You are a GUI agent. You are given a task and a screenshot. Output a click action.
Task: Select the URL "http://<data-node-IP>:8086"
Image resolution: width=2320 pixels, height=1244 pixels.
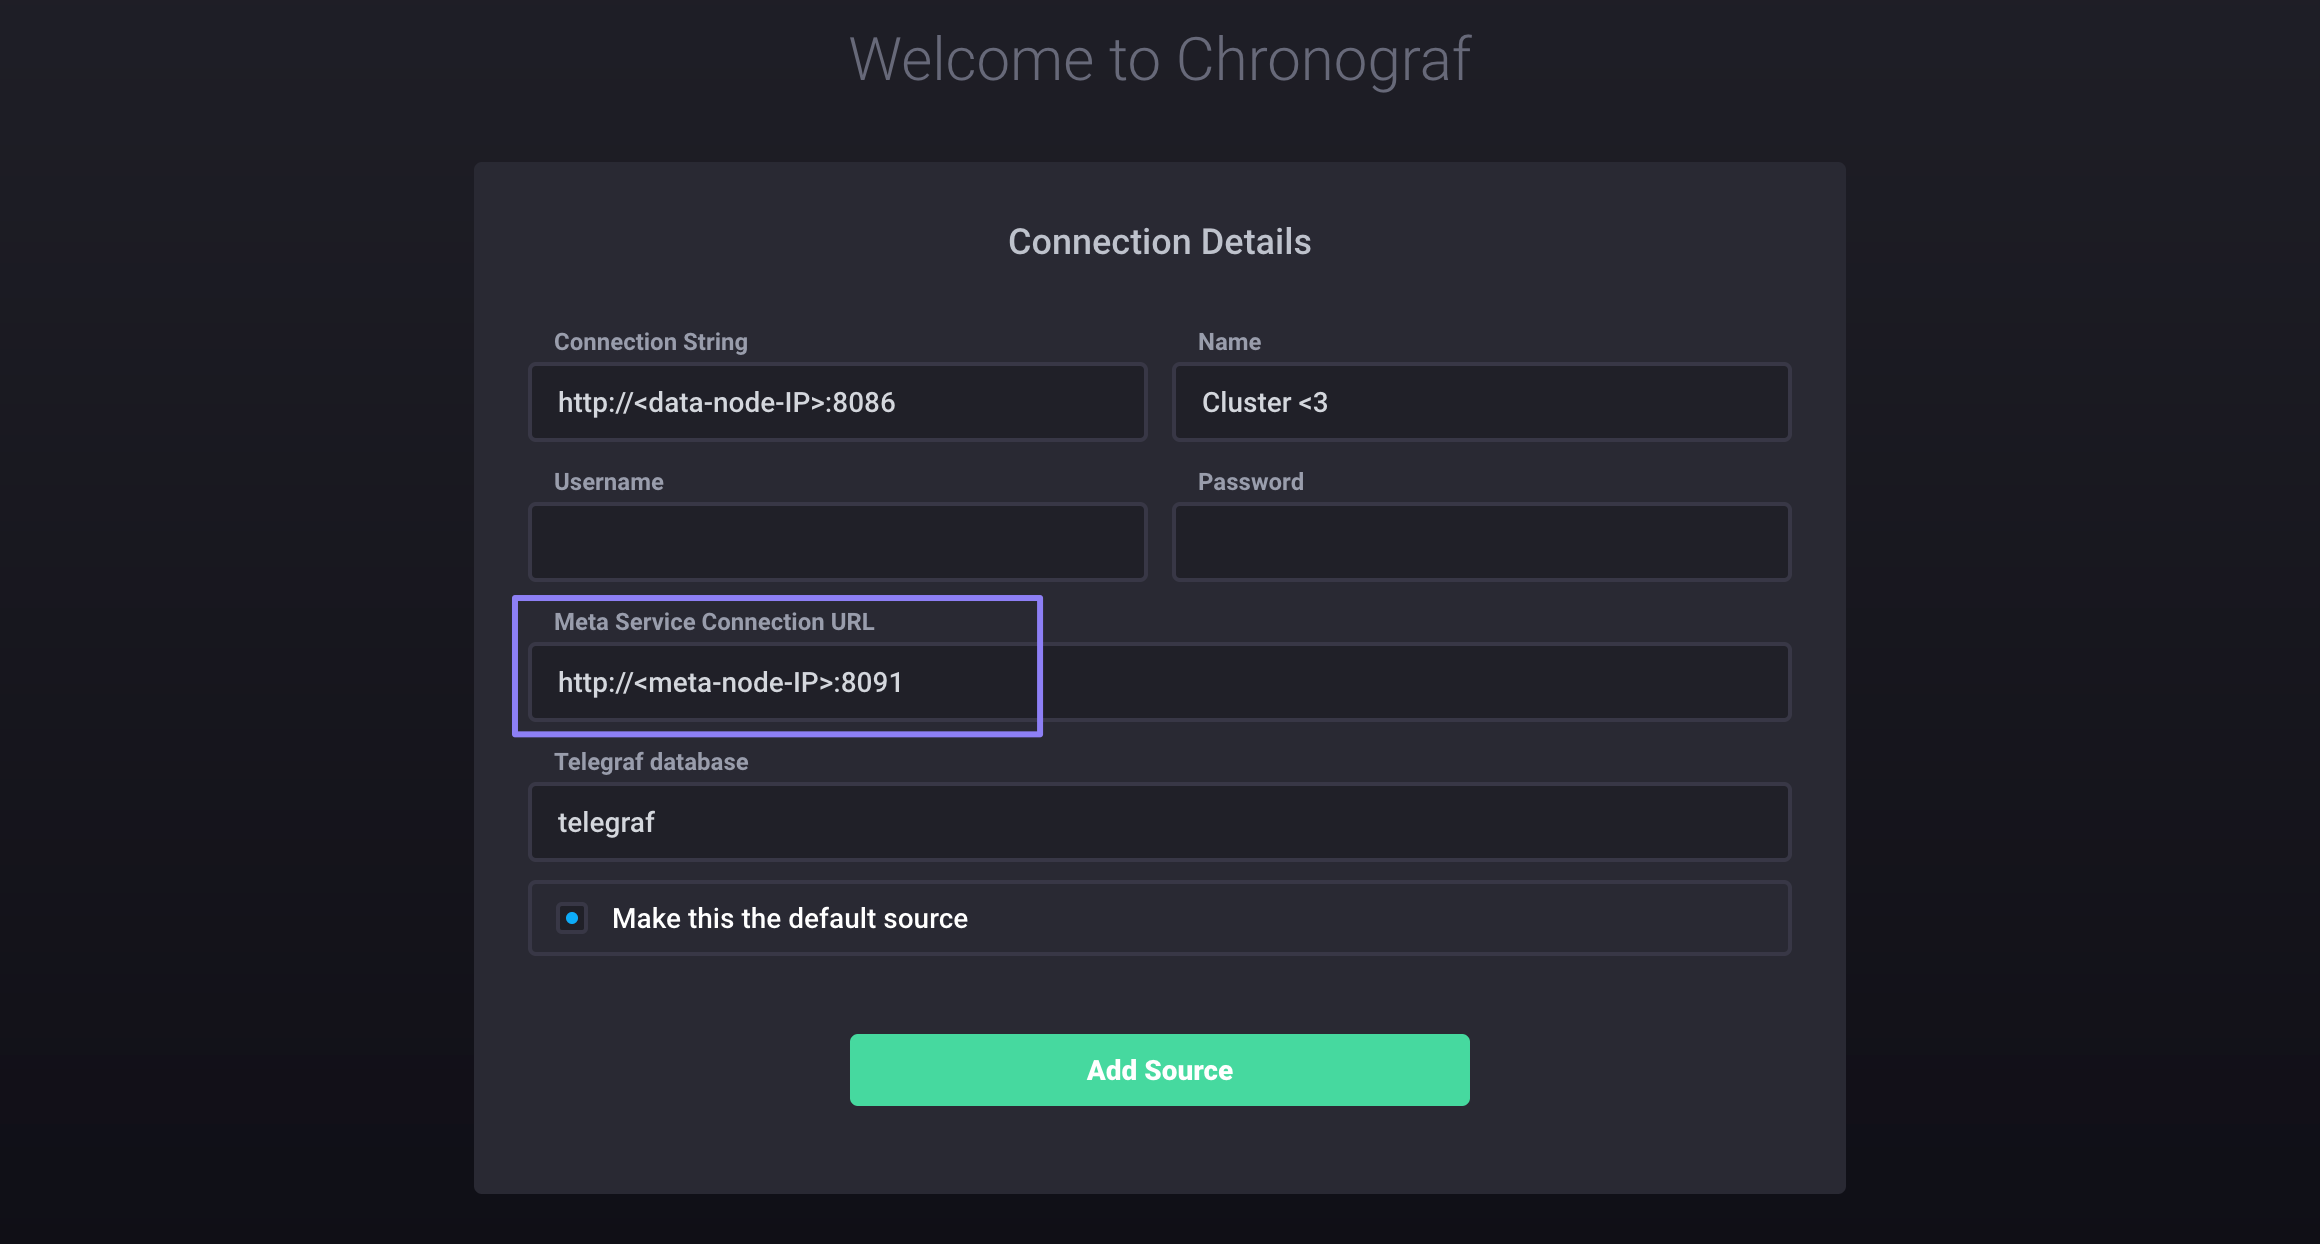coord(726,402)
